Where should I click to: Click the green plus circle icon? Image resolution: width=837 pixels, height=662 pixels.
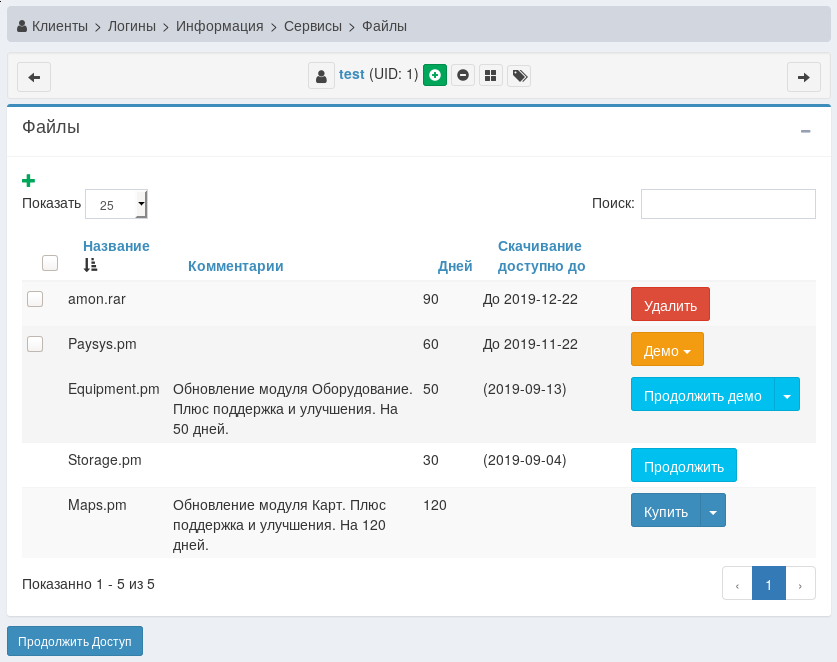[434, 75]
